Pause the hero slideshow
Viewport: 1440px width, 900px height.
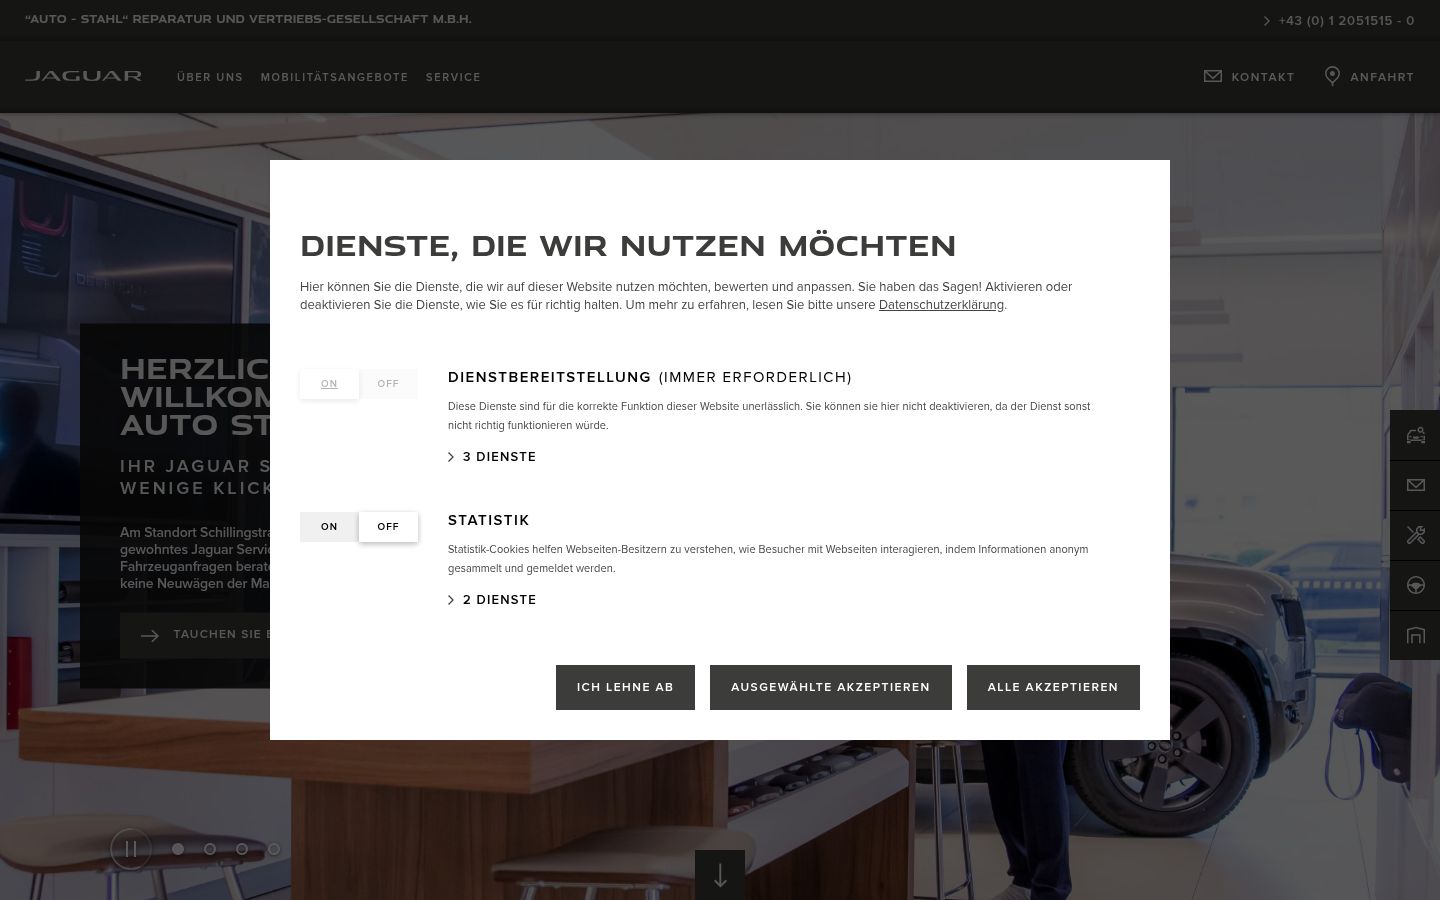tap(131, 849)
